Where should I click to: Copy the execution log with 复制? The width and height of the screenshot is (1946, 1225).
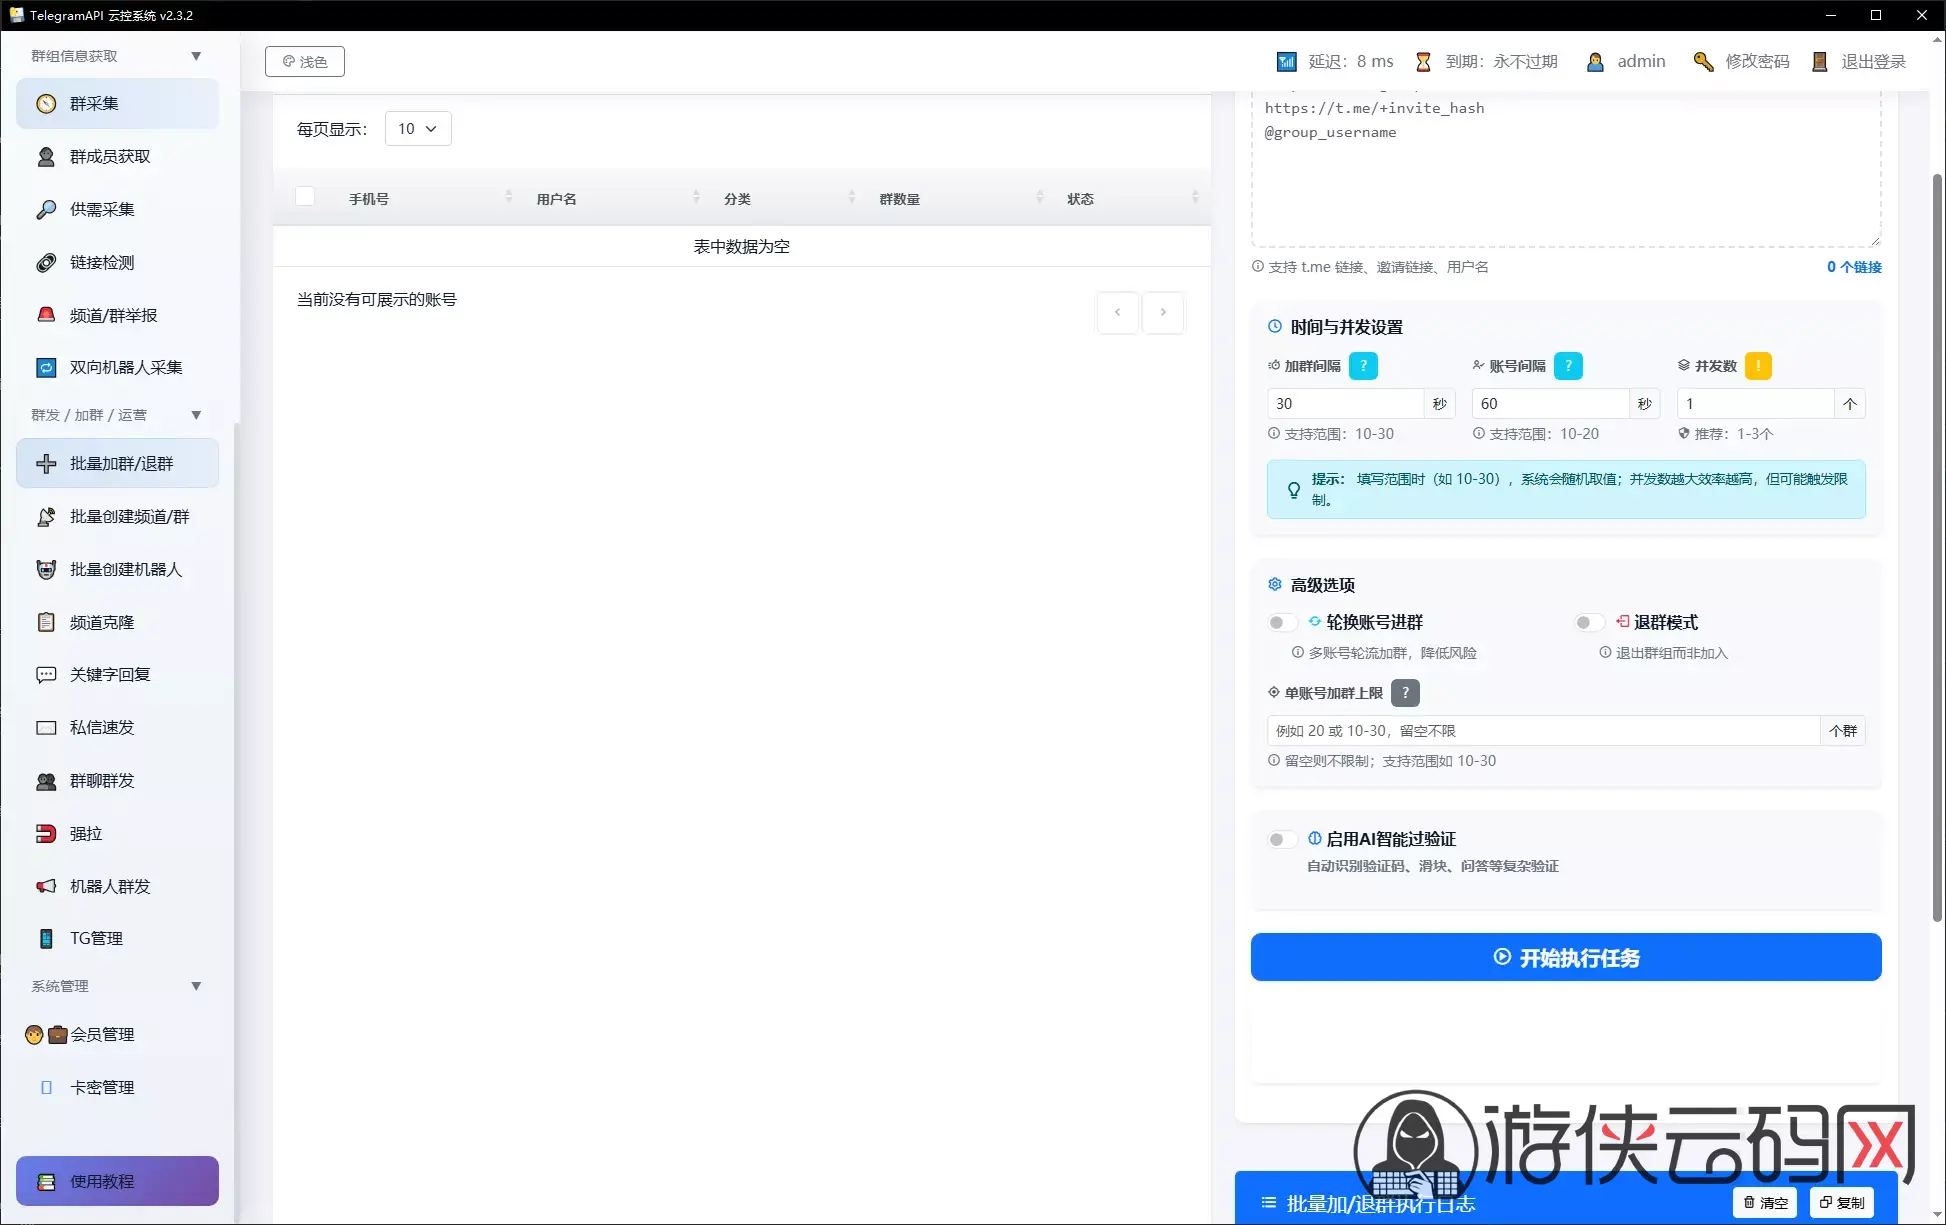1842,1203
